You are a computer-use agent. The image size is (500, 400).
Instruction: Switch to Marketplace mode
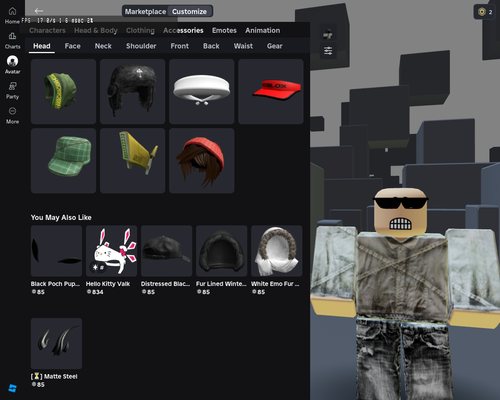point(145,11)
